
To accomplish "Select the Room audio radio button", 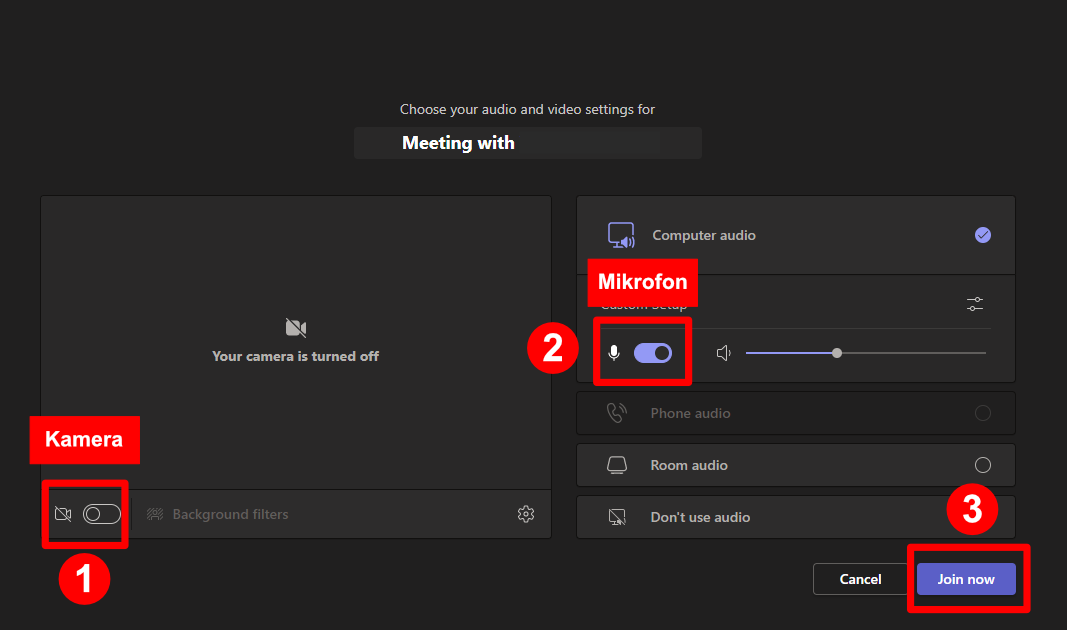I will click(983, 465).
